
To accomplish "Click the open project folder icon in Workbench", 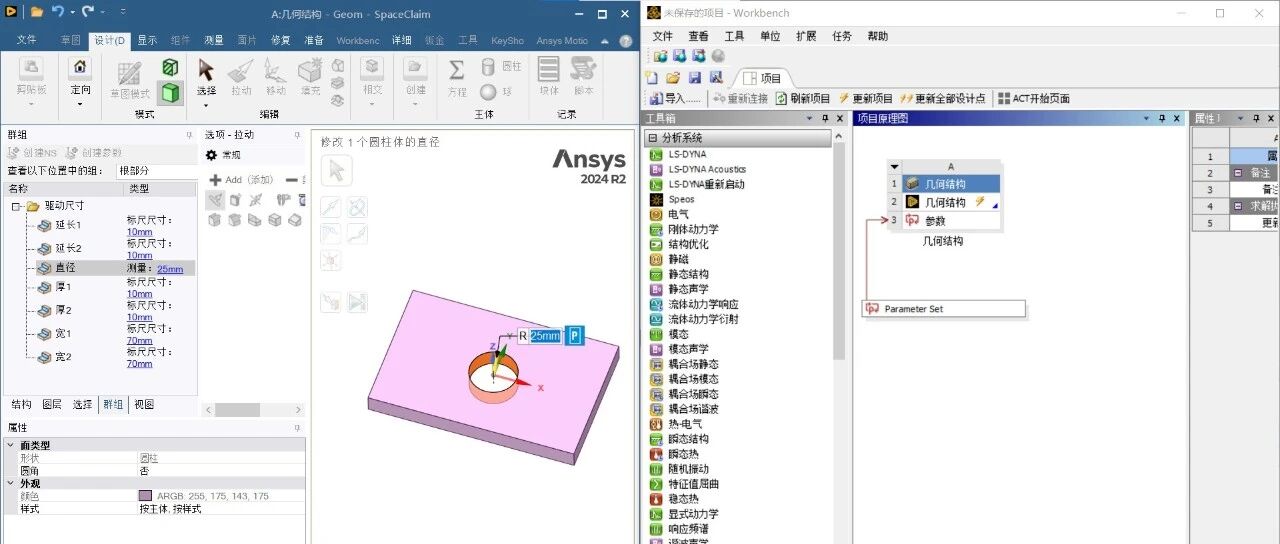I will pos(673,77).
